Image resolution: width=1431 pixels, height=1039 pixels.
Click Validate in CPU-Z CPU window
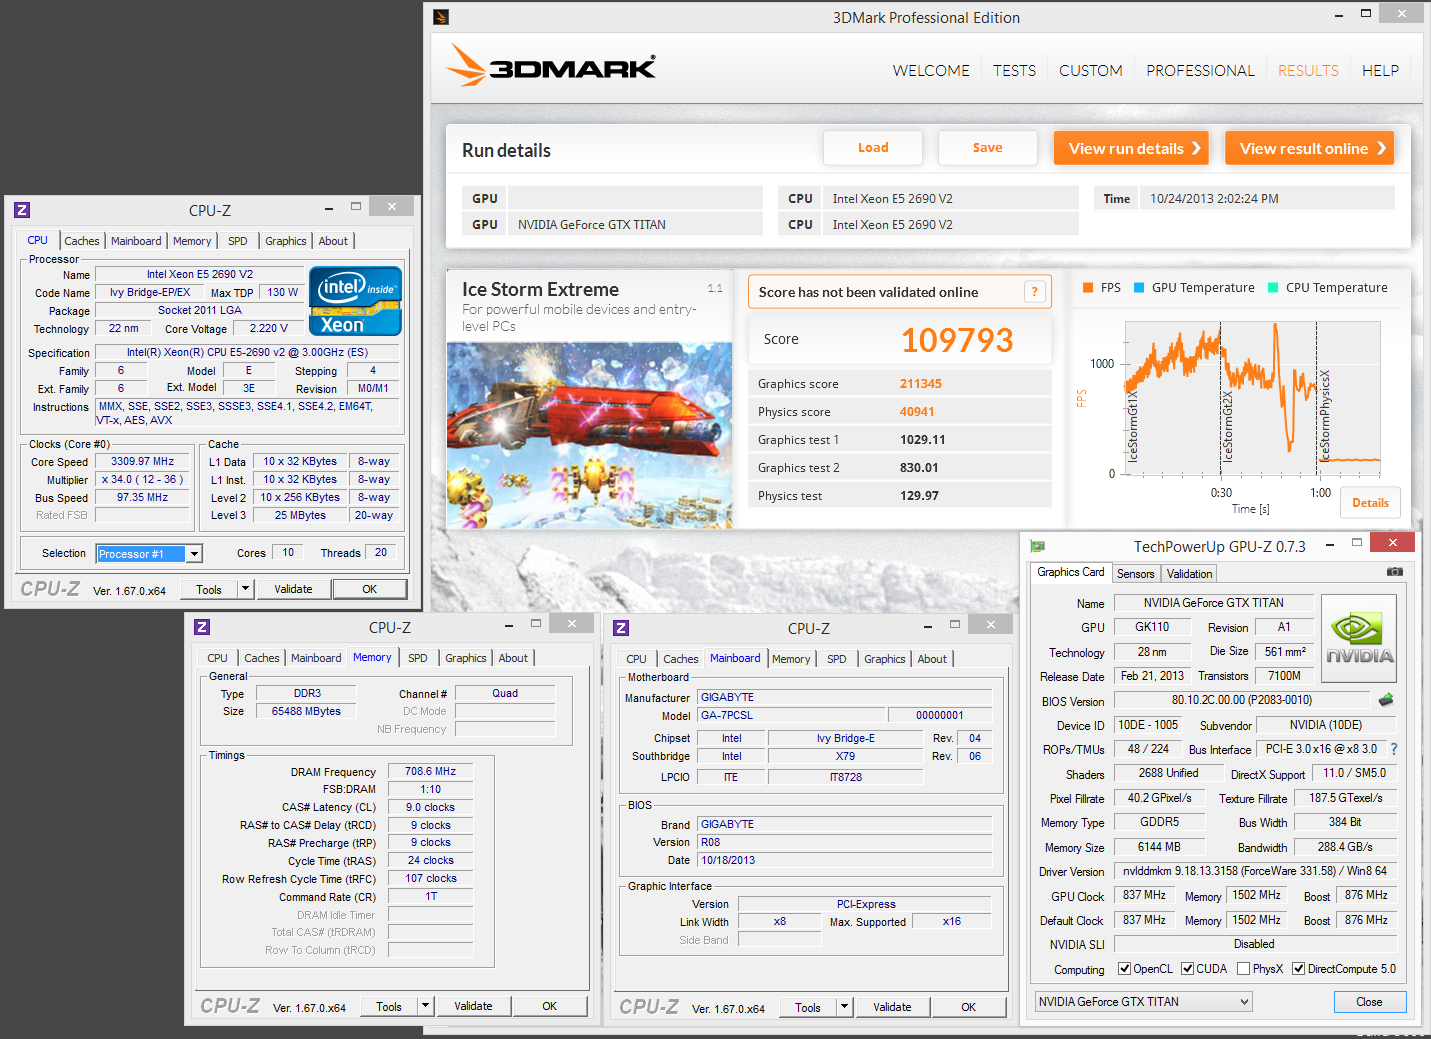click(293, 589)
